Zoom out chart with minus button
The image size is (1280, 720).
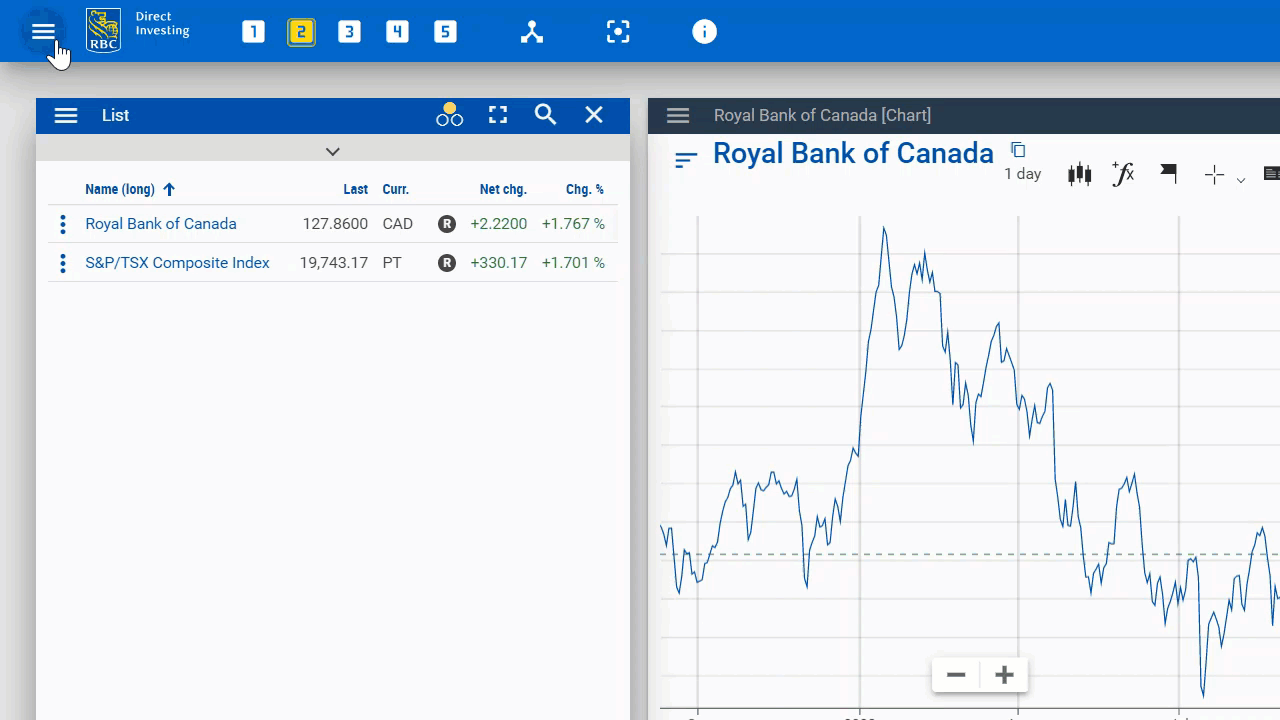(956, 675)
